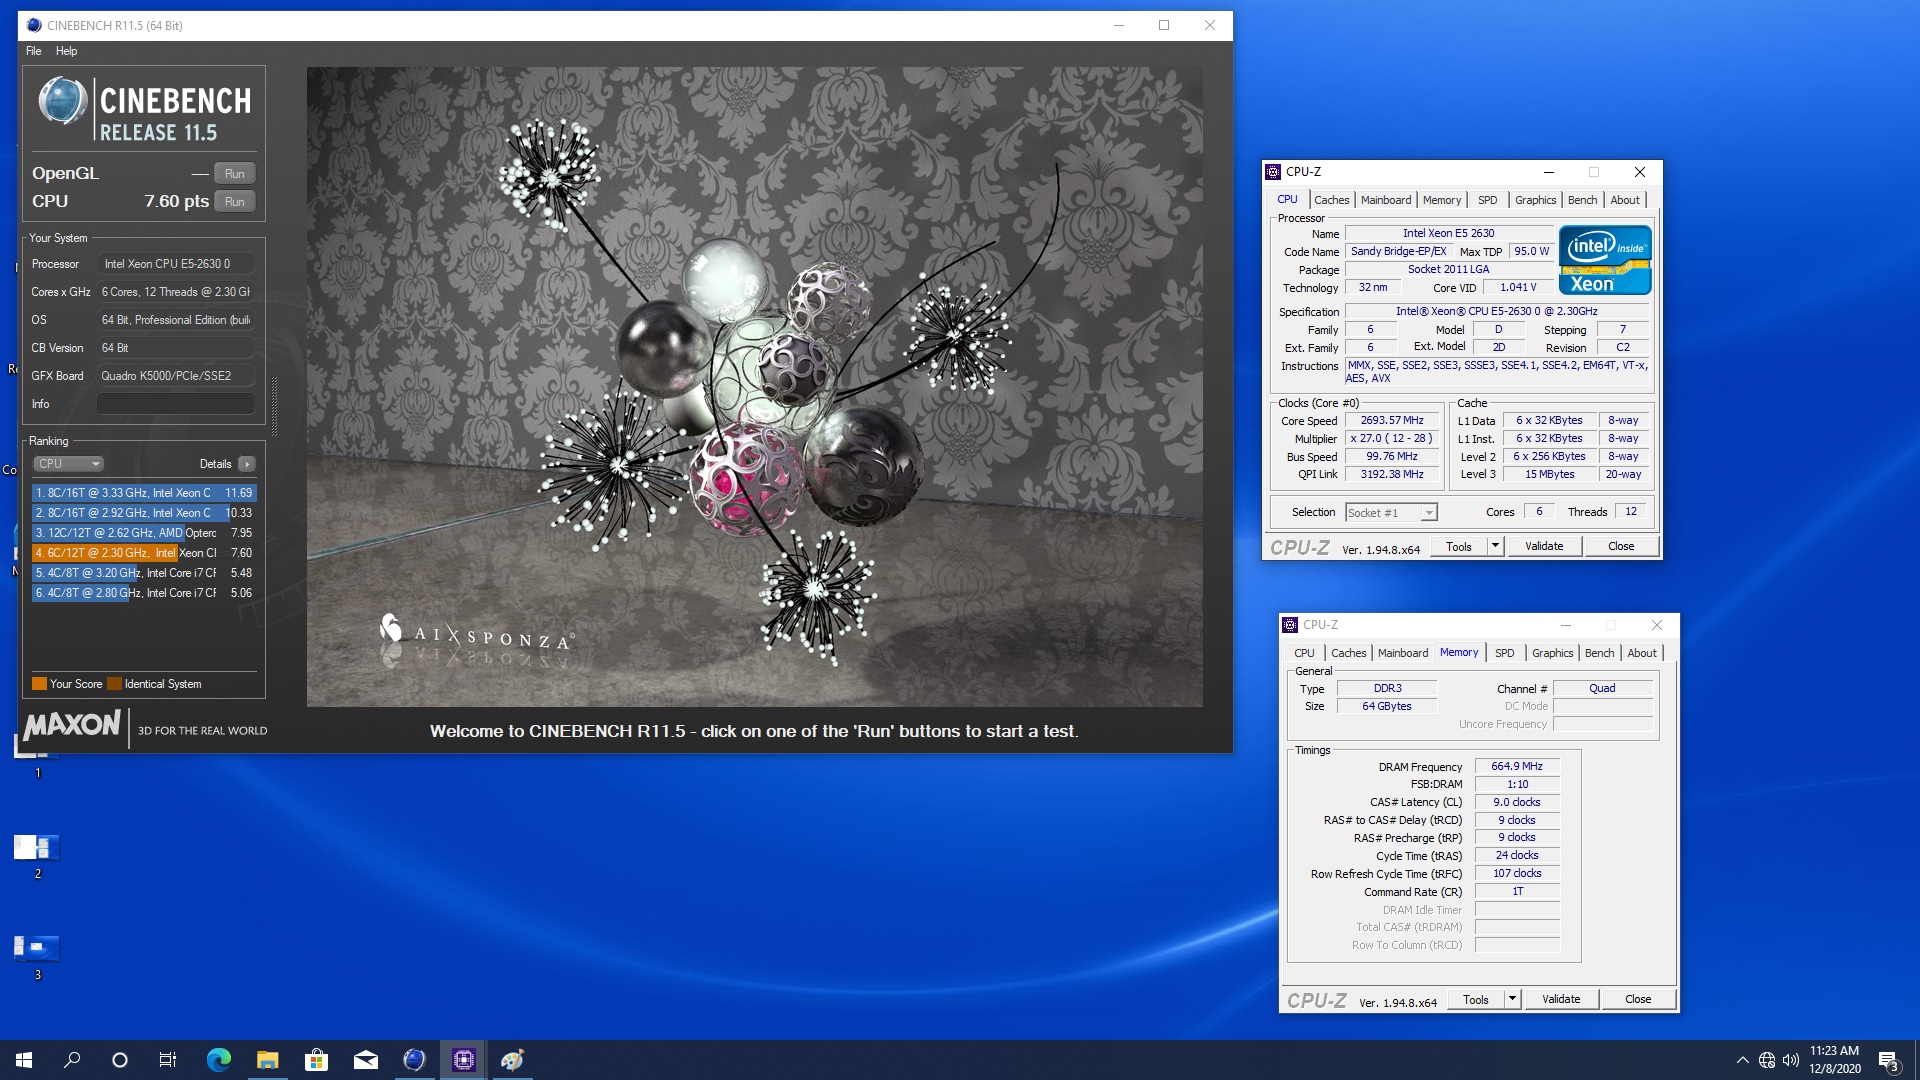Click Tools button in lower CPU-Z
The image size is (1920, 1080).
1475,1000
